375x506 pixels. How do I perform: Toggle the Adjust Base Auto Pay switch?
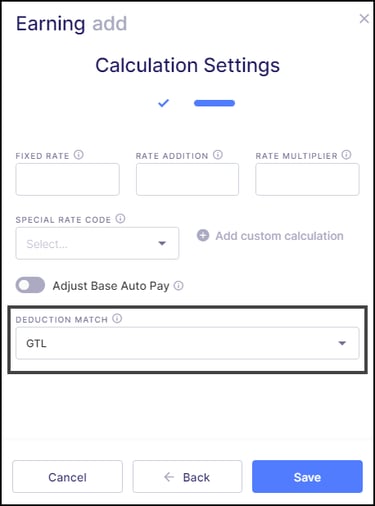click(30, 285)
